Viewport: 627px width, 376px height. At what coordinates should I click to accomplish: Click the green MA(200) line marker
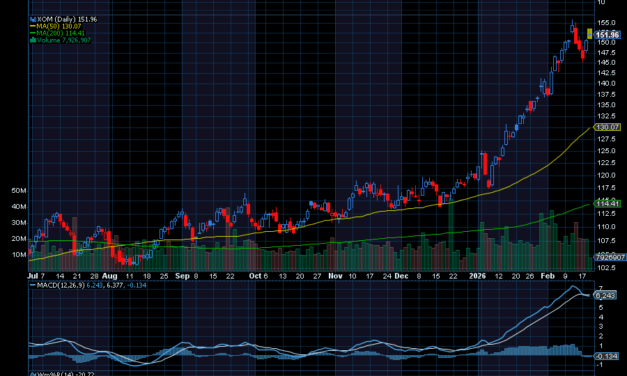coord(33,33)
